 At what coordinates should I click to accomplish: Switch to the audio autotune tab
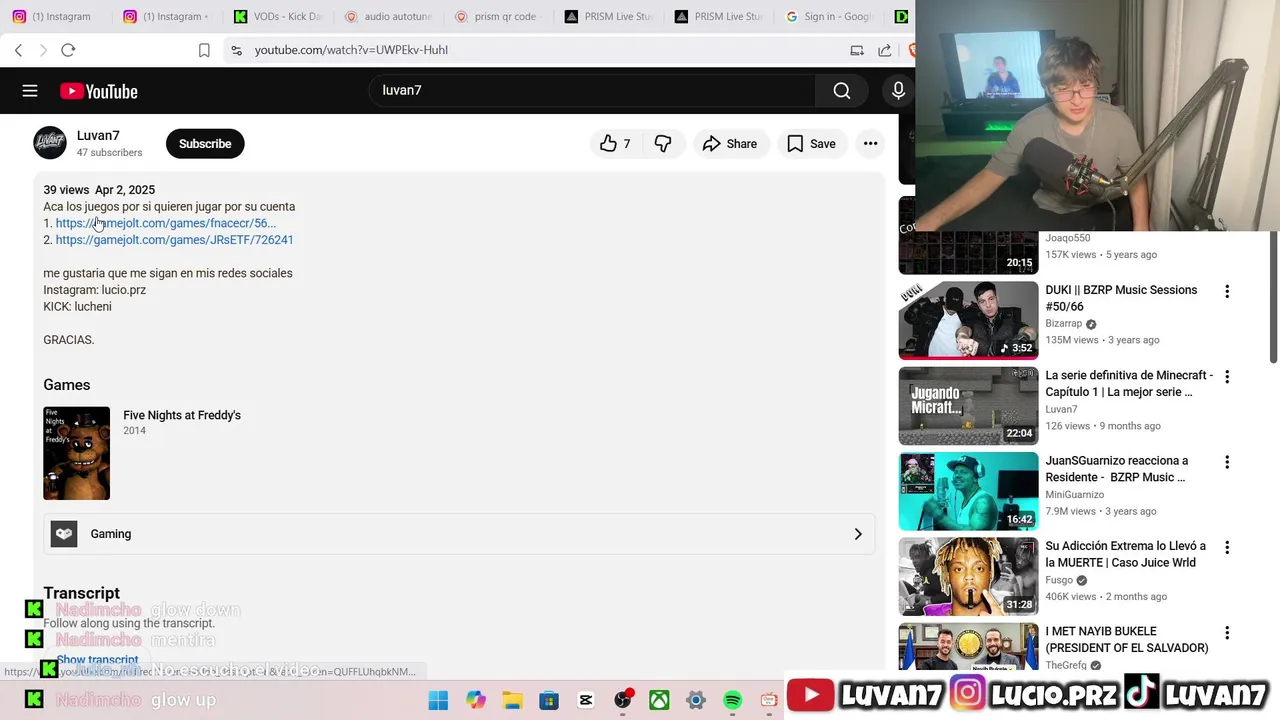point(388,16)
